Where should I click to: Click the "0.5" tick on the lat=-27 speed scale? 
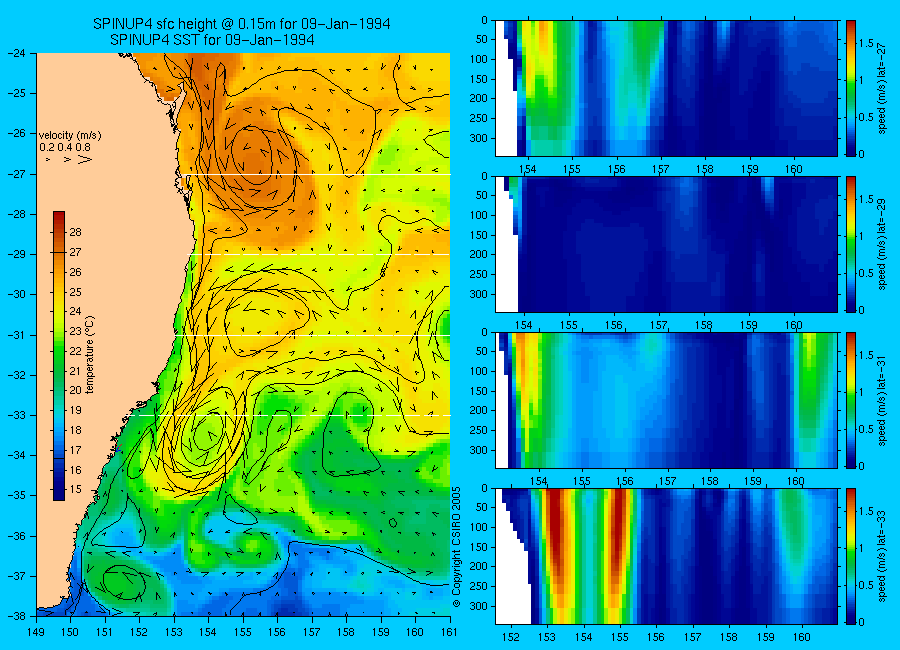click(866, 117)
